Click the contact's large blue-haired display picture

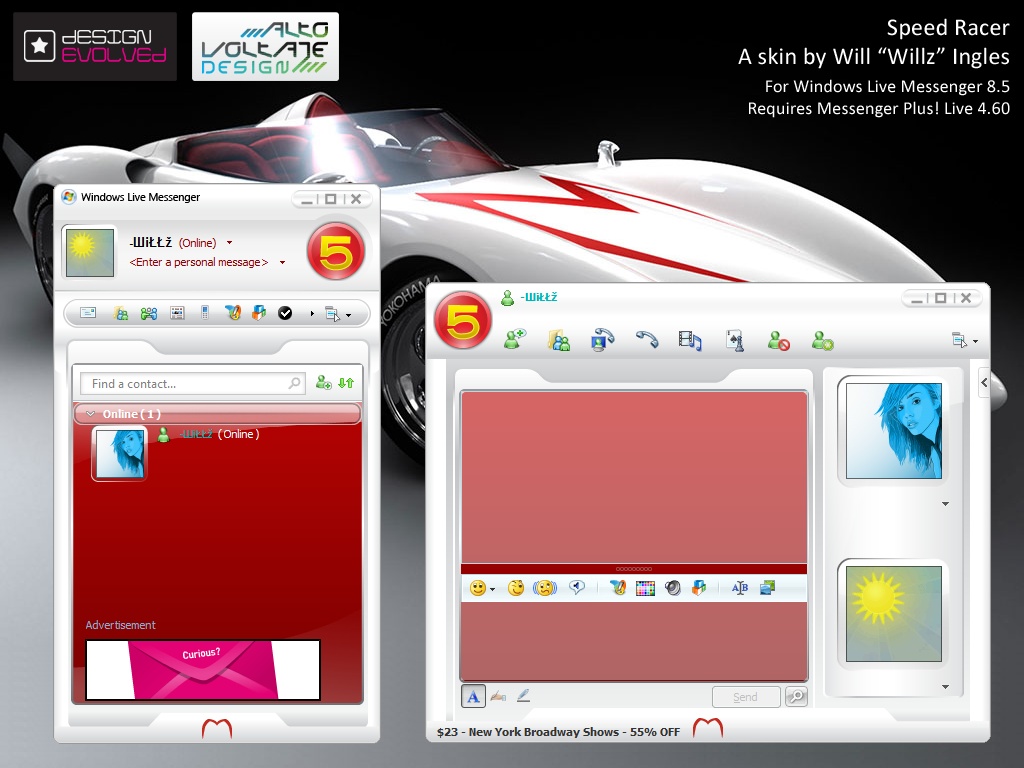pos(893,431)
